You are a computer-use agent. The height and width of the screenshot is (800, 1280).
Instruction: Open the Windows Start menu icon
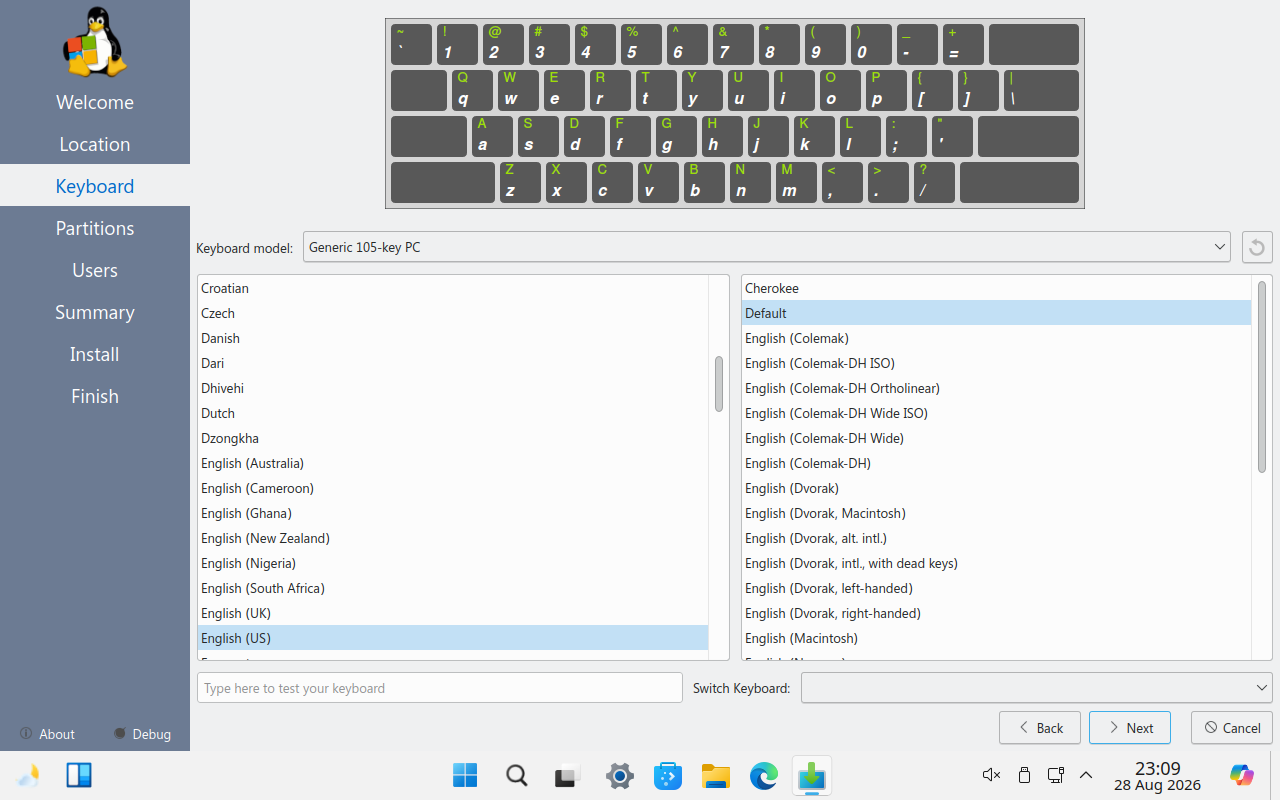[x=465, y=775]
